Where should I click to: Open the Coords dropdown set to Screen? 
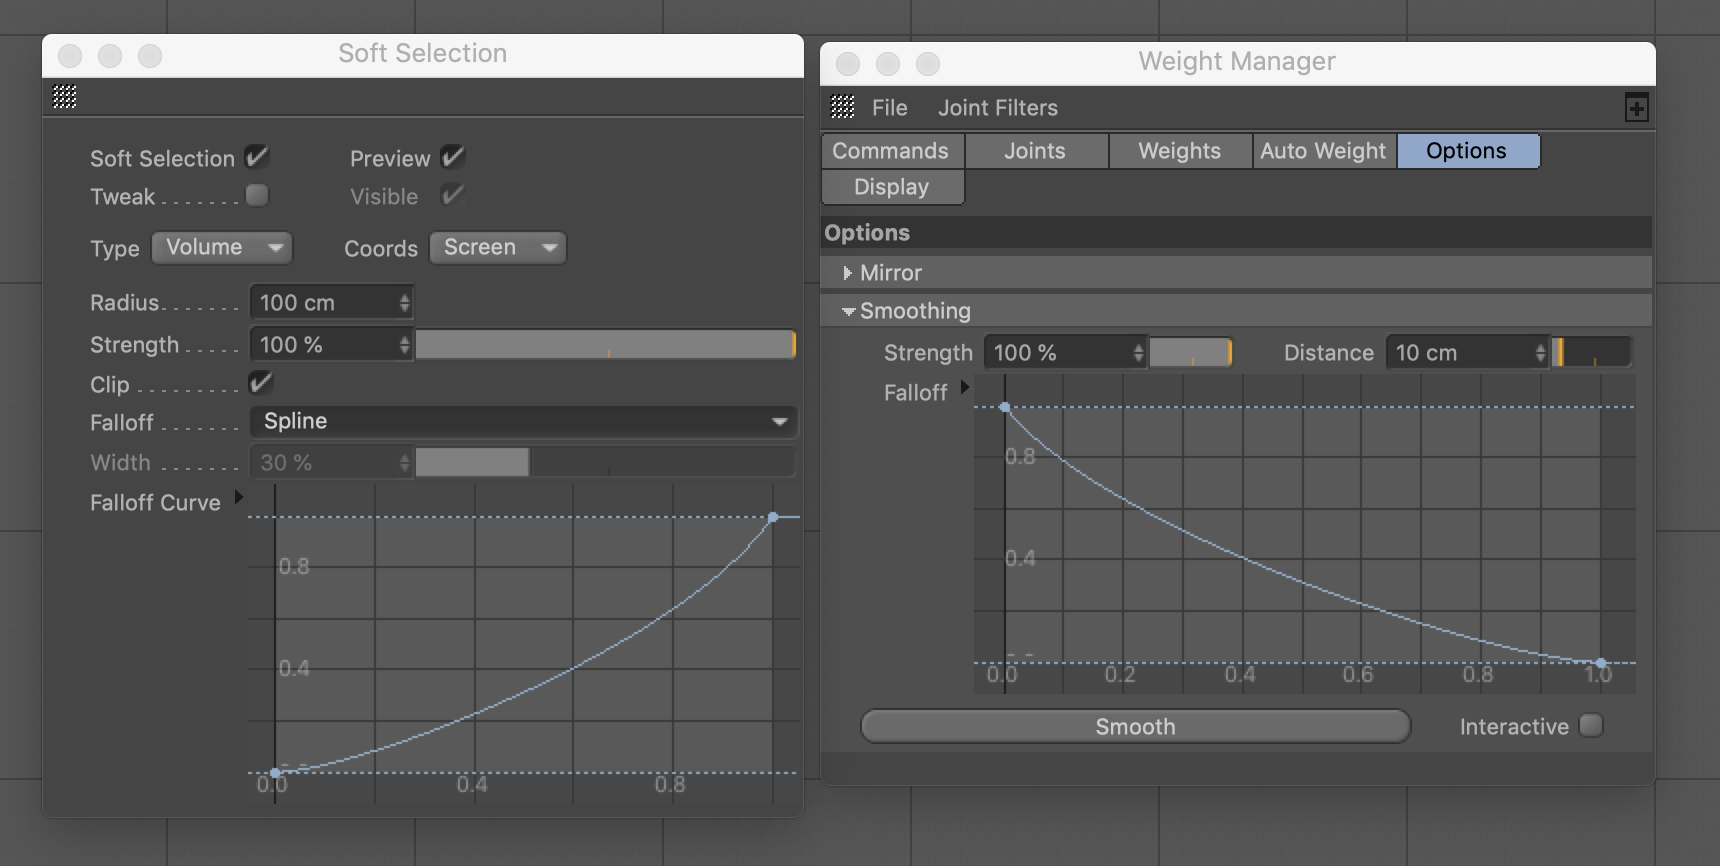tap(498, 248)
